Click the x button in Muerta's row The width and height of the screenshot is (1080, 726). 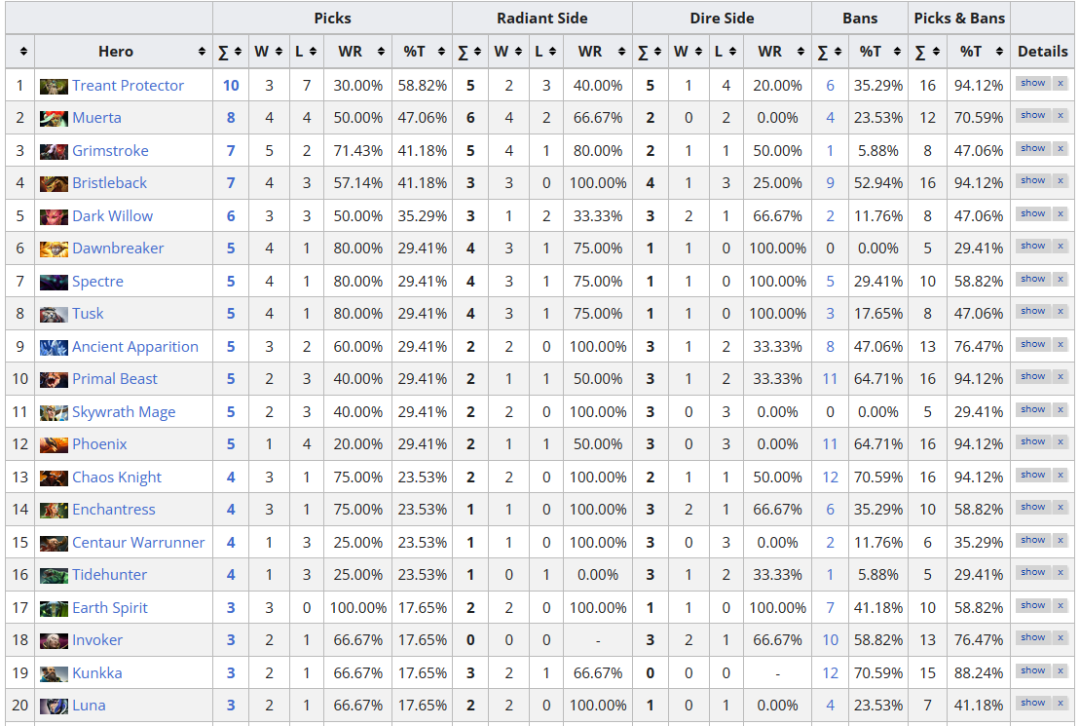pyautogui.click(x=1060, y=116)
